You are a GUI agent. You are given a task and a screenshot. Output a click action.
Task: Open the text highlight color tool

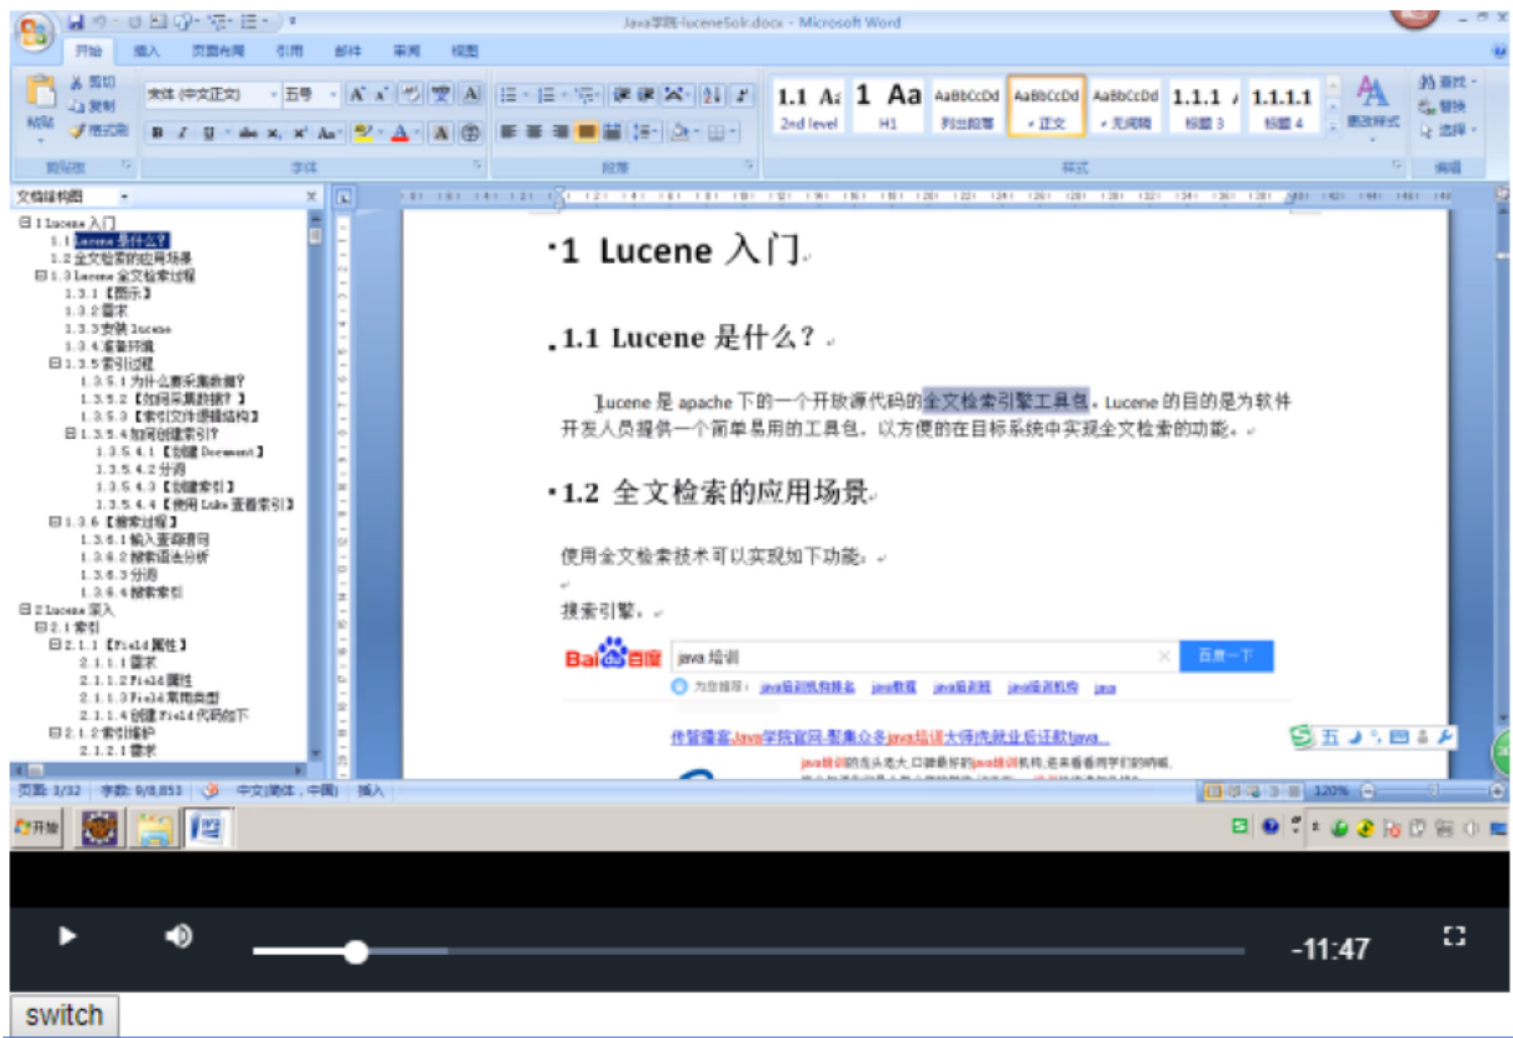coord(362,131)
